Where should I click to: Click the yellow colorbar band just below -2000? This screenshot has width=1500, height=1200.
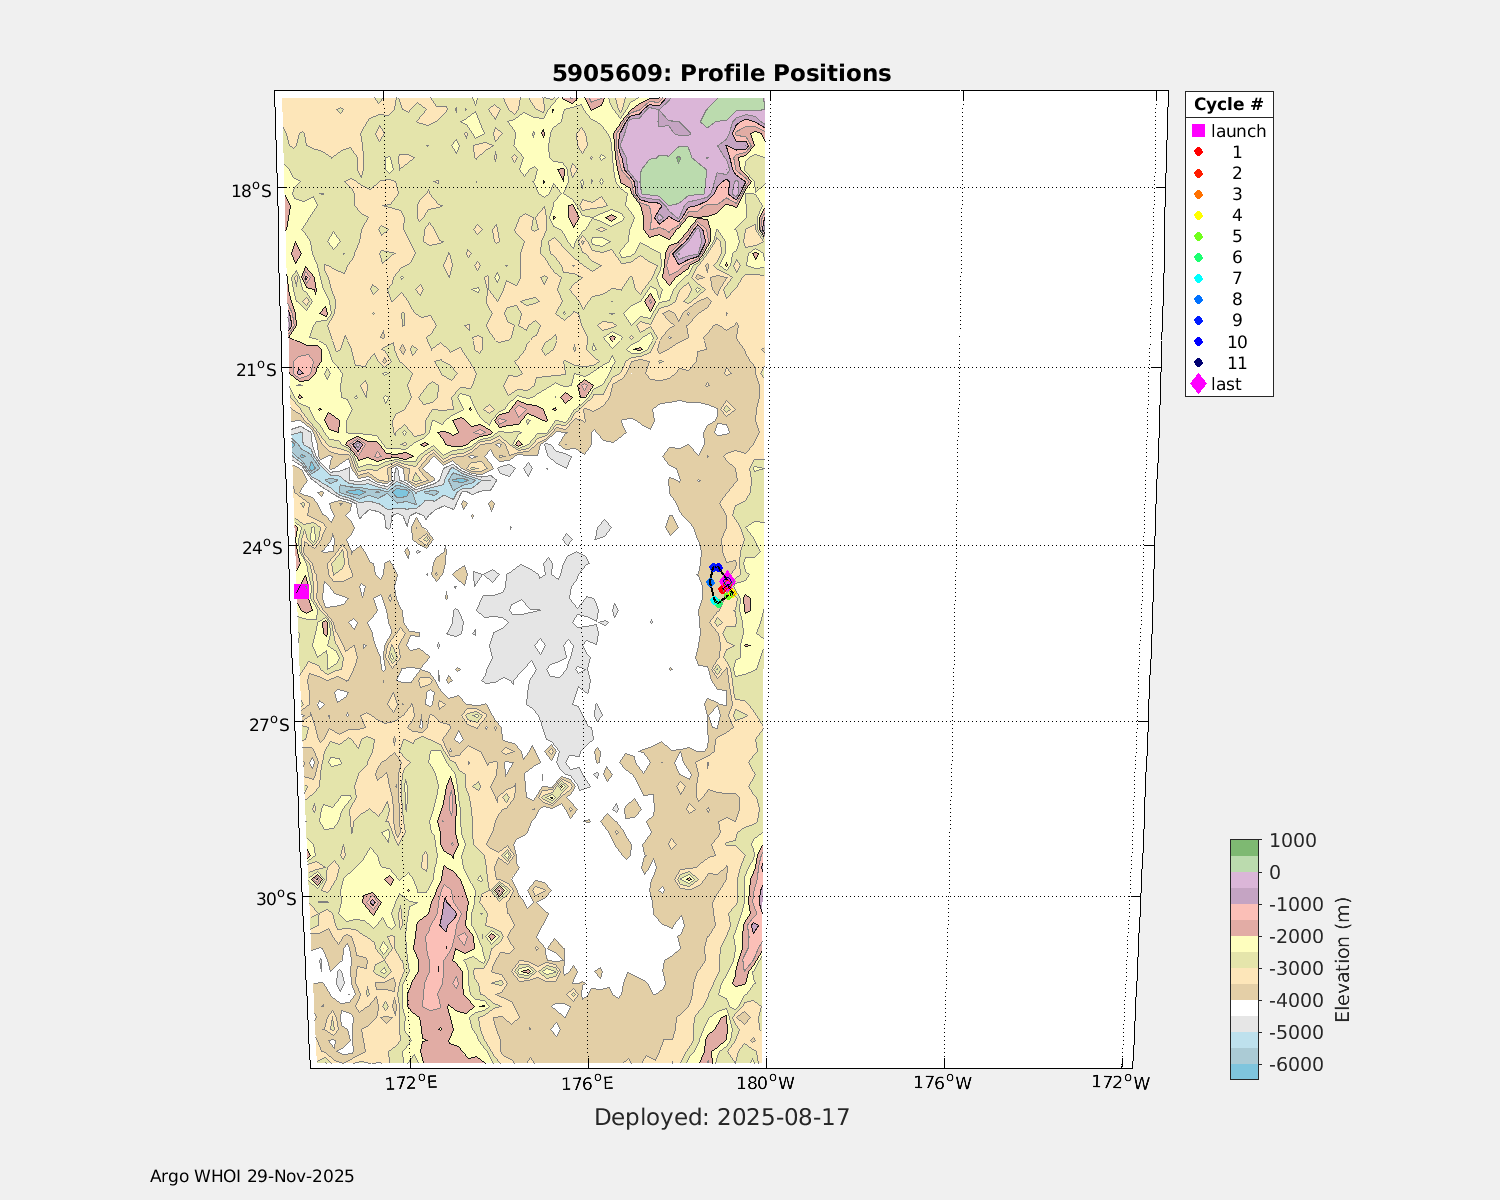[1244, 944]
